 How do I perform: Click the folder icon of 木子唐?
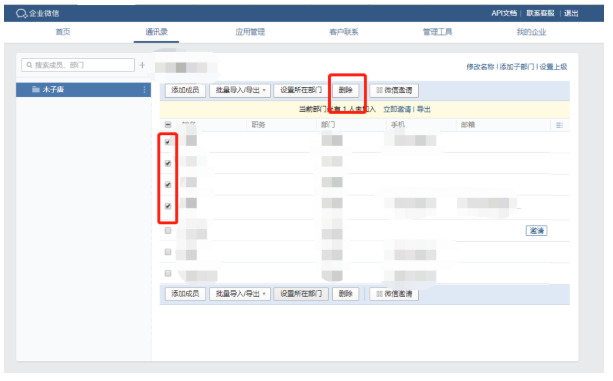[36, 89]
